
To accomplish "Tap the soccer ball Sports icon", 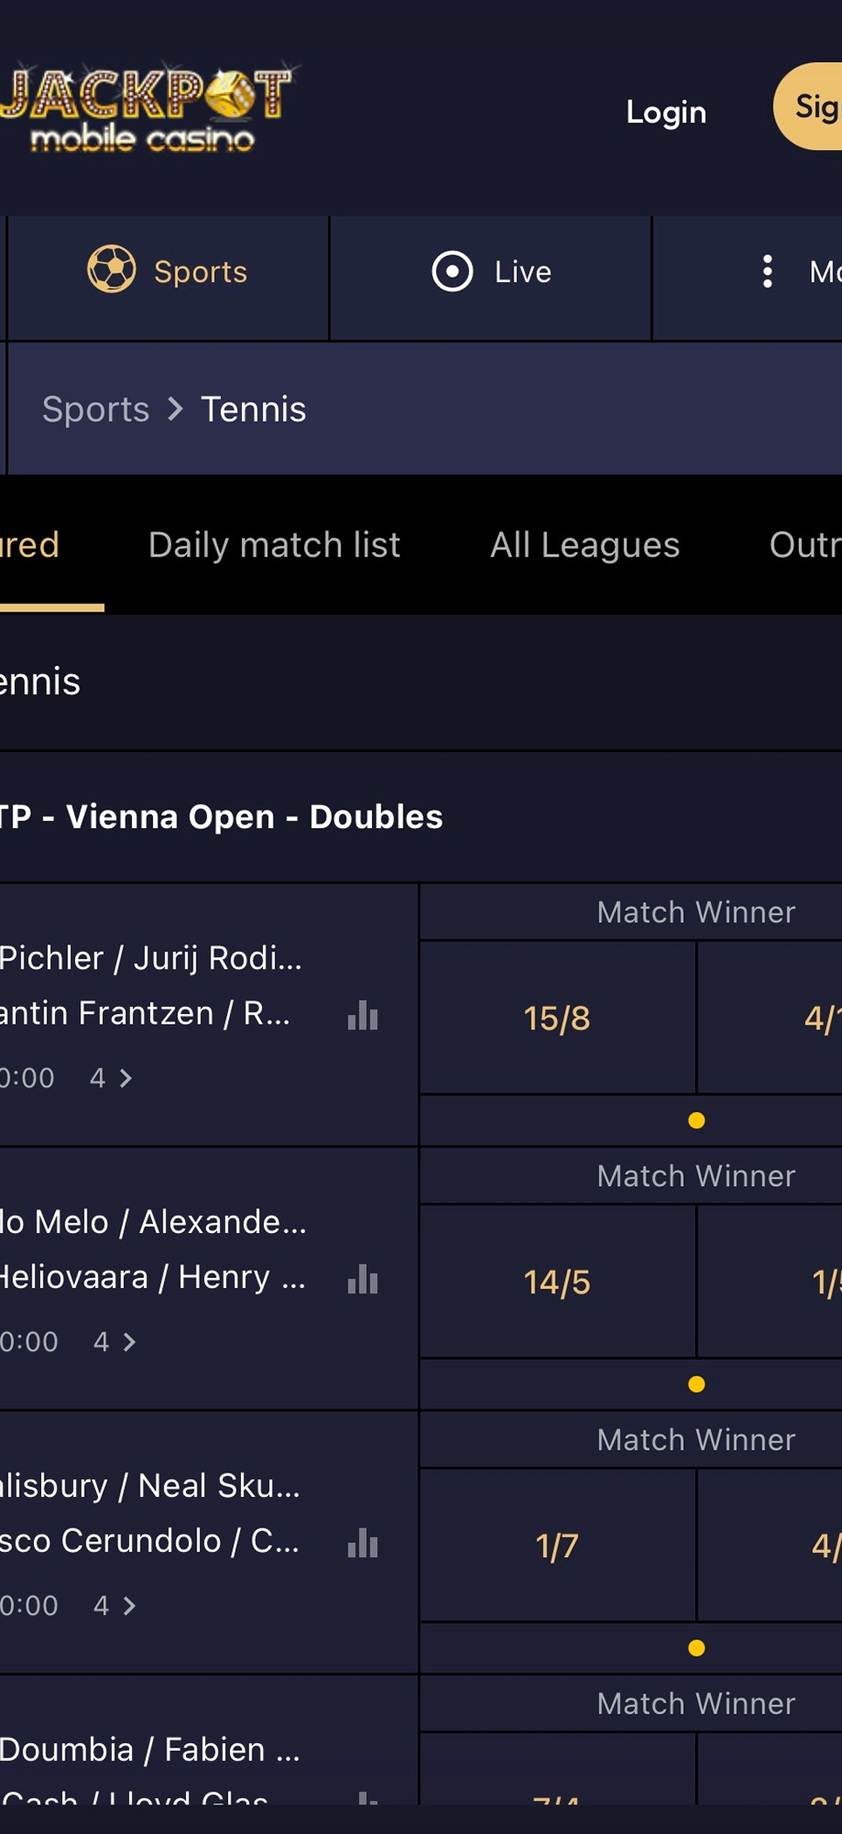I will point(111,270).
